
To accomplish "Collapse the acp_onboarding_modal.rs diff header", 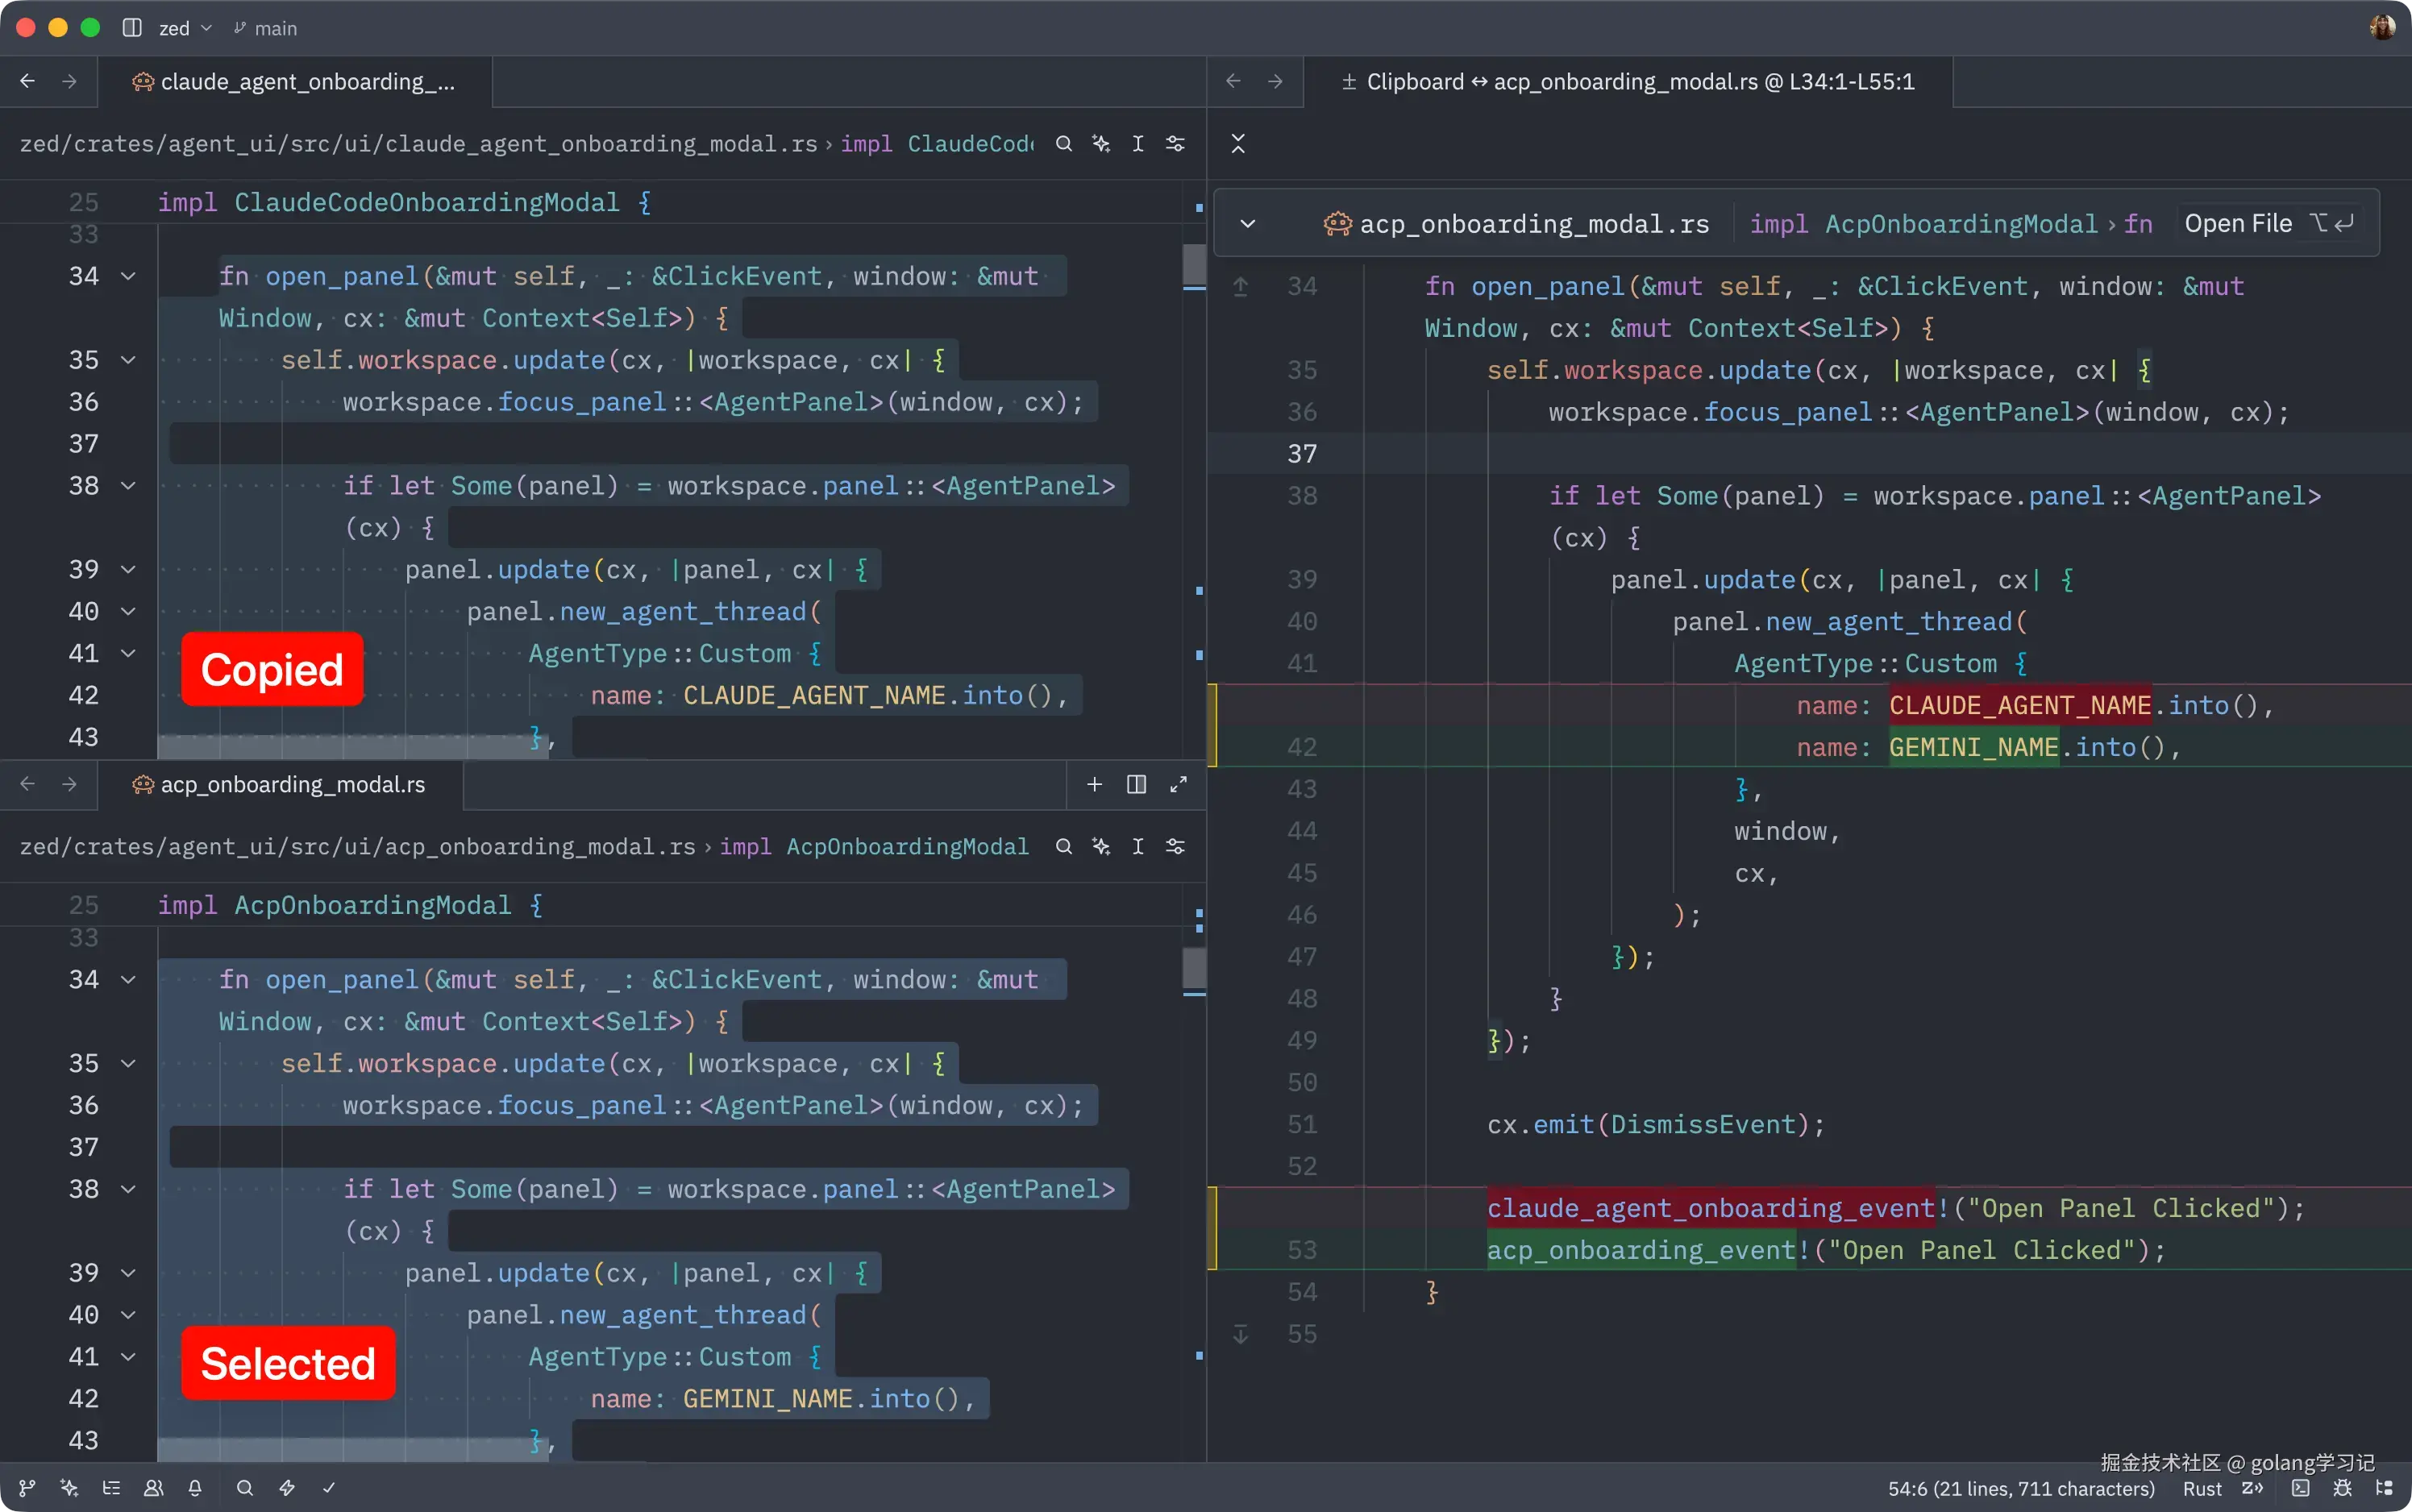I will (x=1247, y=223).
